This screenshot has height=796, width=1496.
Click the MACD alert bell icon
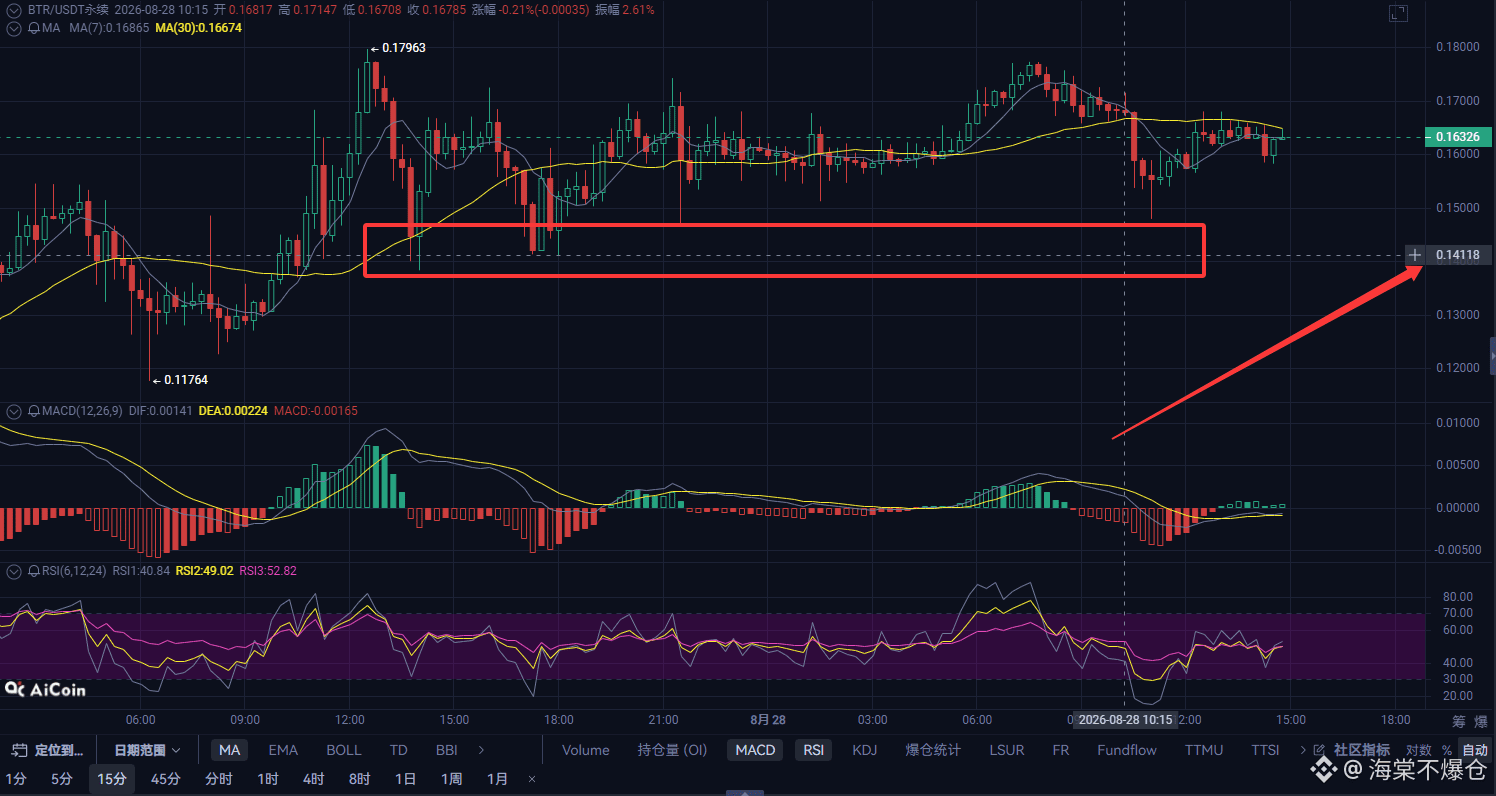[x=34, y=411]
